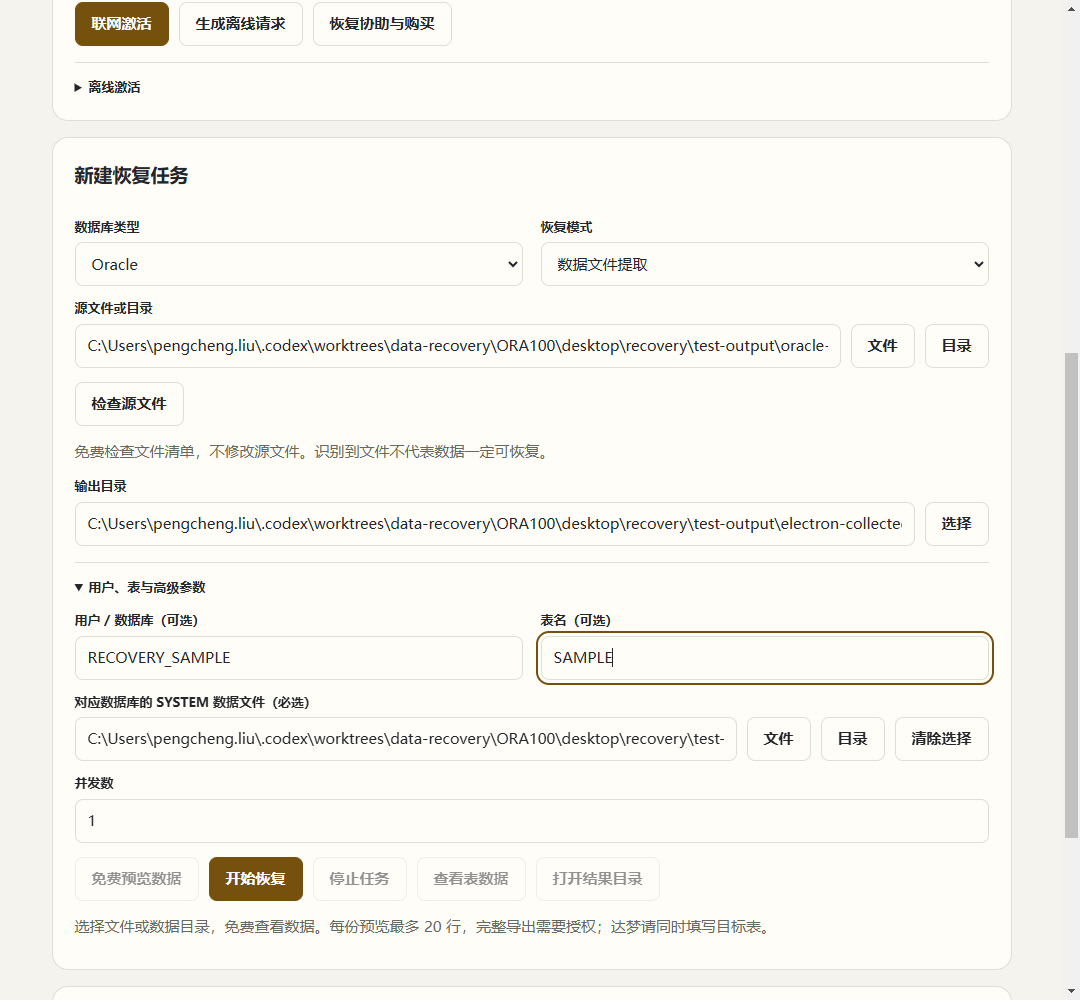Click the vertical scrollbar thumb
Image resolution: width=1080 pixels, height=1000 pixels.
[x=1072, y=596]
